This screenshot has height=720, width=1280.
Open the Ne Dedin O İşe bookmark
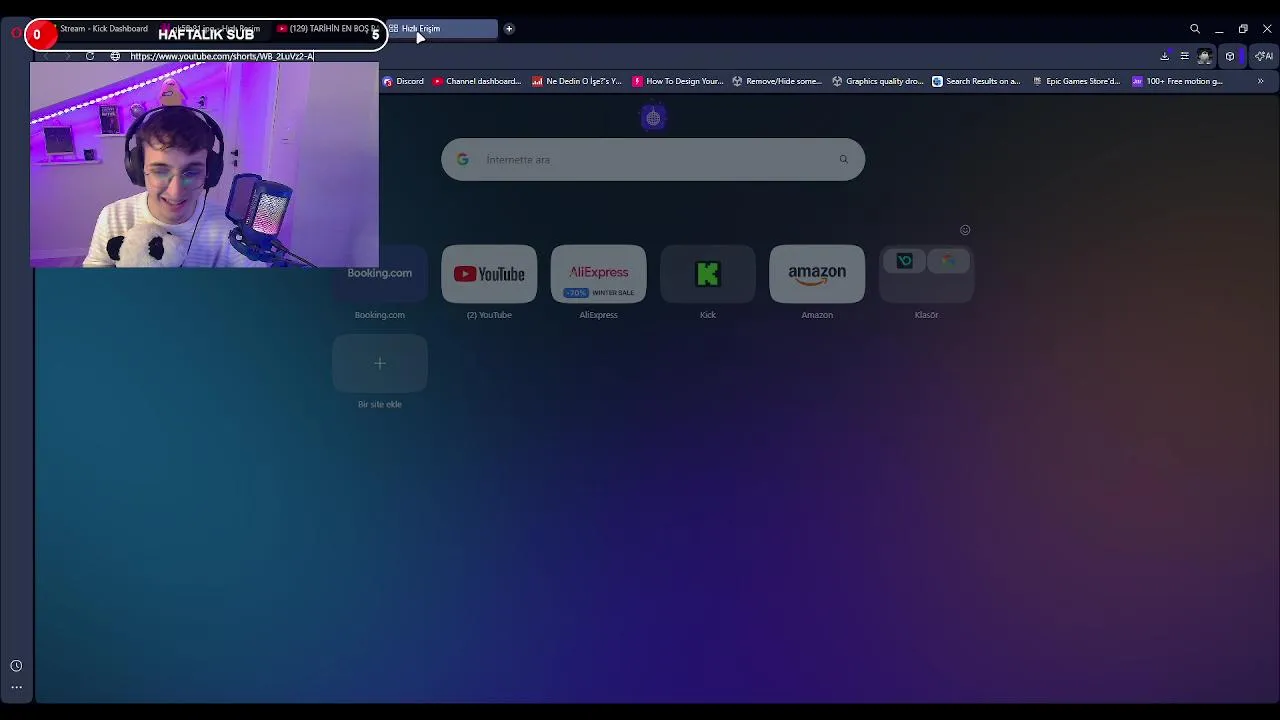577,81
